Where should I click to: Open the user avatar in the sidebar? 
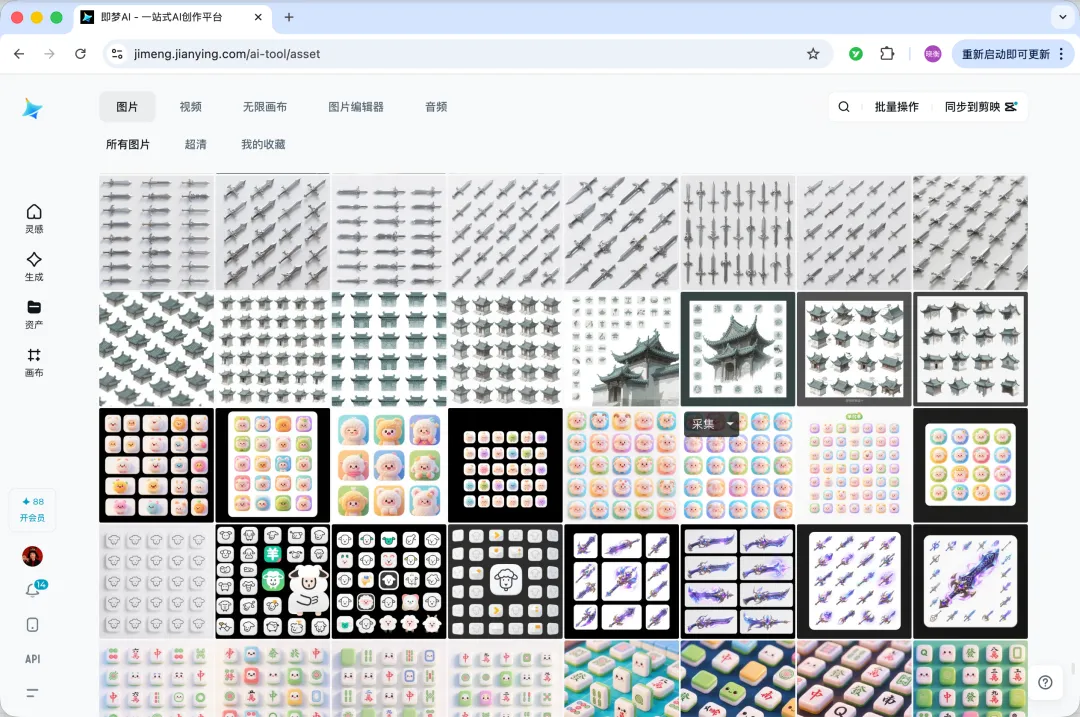(32, 556)
